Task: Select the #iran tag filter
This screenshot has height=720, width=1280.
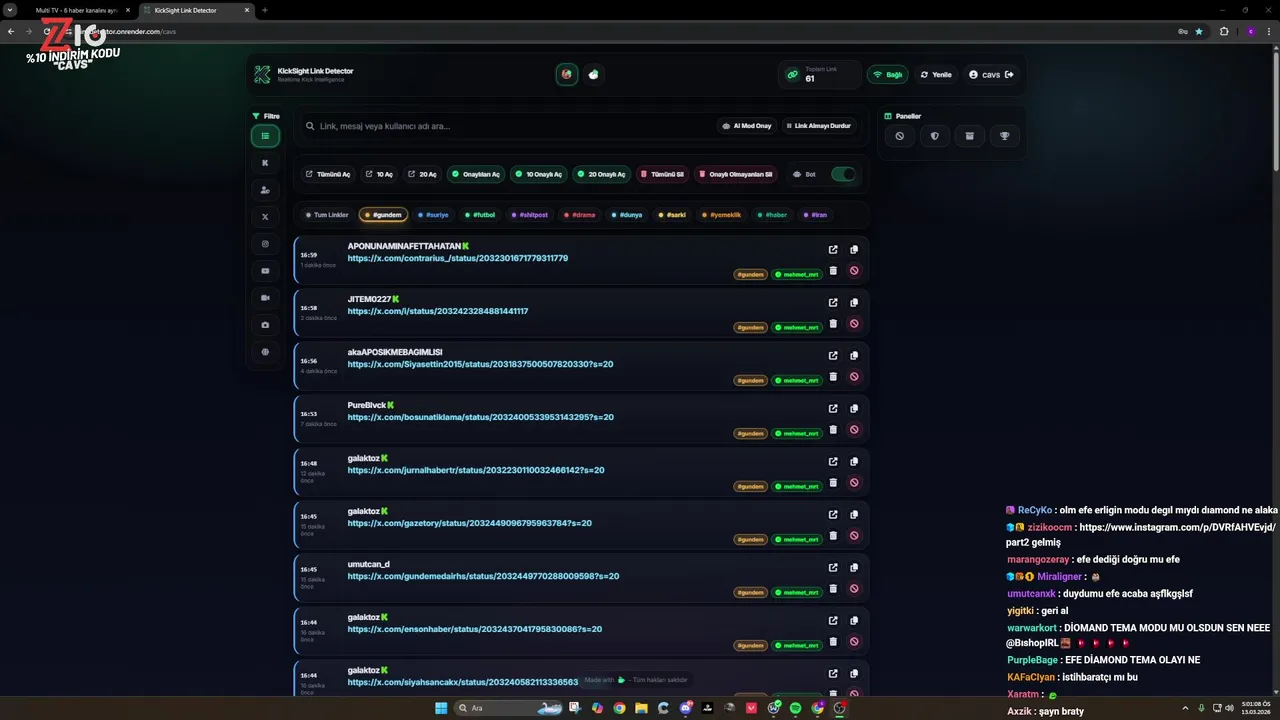Action: (815, 215)
